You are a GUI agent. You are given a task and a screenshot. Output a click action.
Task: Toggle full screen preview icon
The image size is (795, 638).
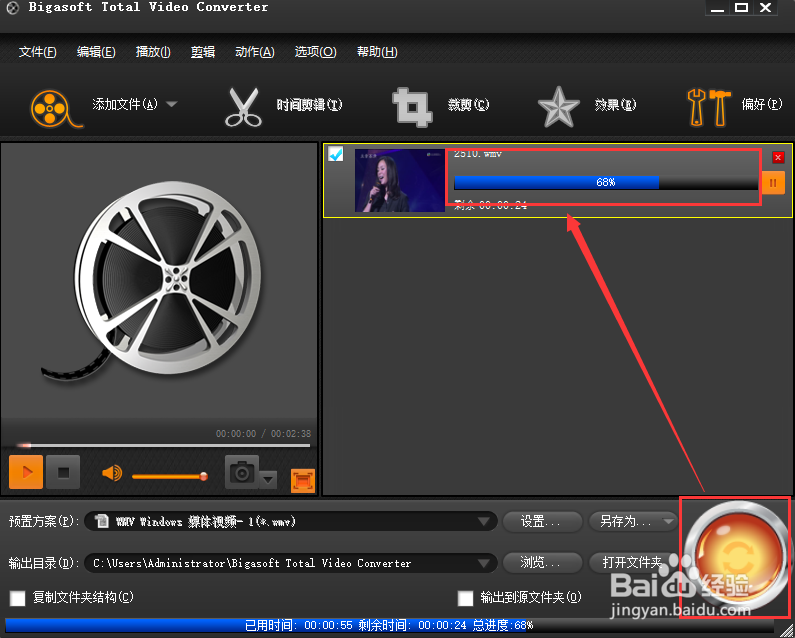tap(303, 480)
